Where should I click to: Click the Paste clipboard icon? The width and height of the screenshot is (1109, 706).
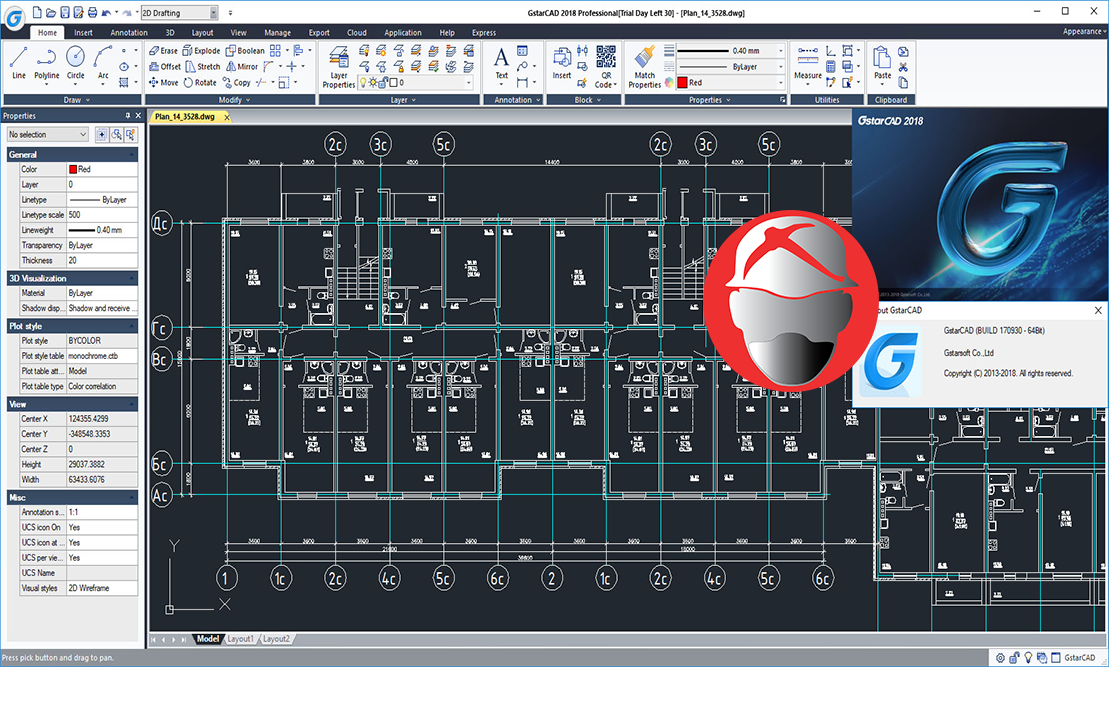882,62
